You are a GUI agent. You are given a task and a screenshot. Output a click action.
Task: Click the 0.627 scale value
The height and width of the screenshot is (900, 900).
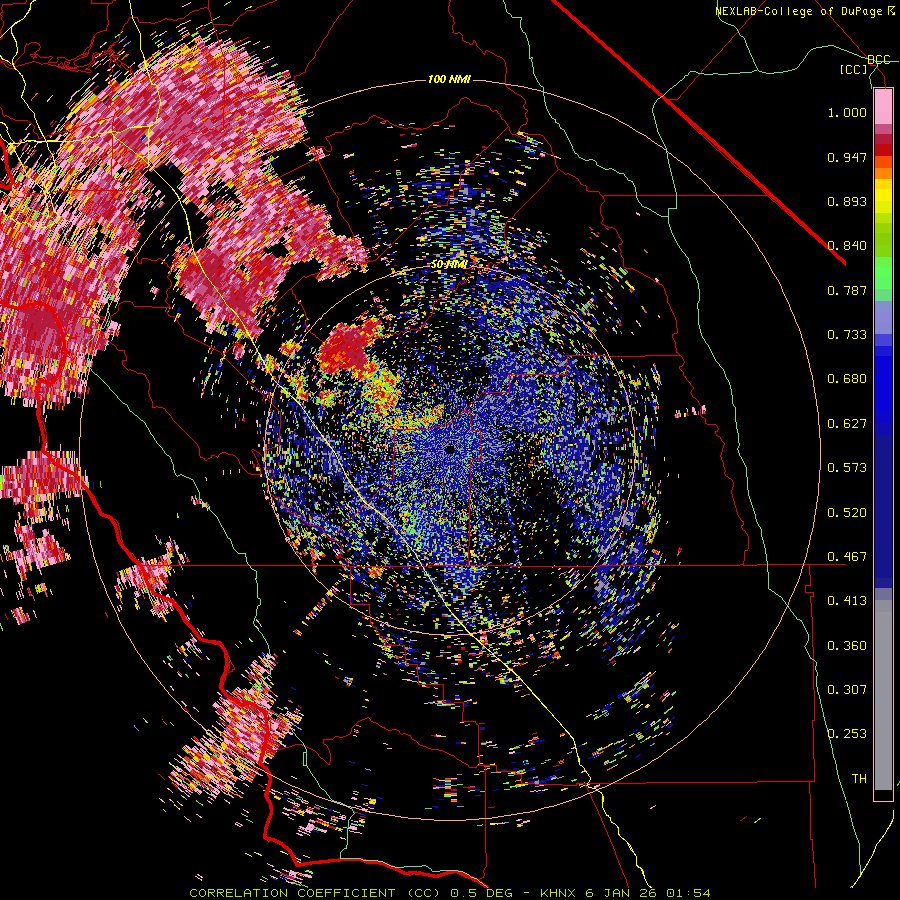tap(847, 424)
